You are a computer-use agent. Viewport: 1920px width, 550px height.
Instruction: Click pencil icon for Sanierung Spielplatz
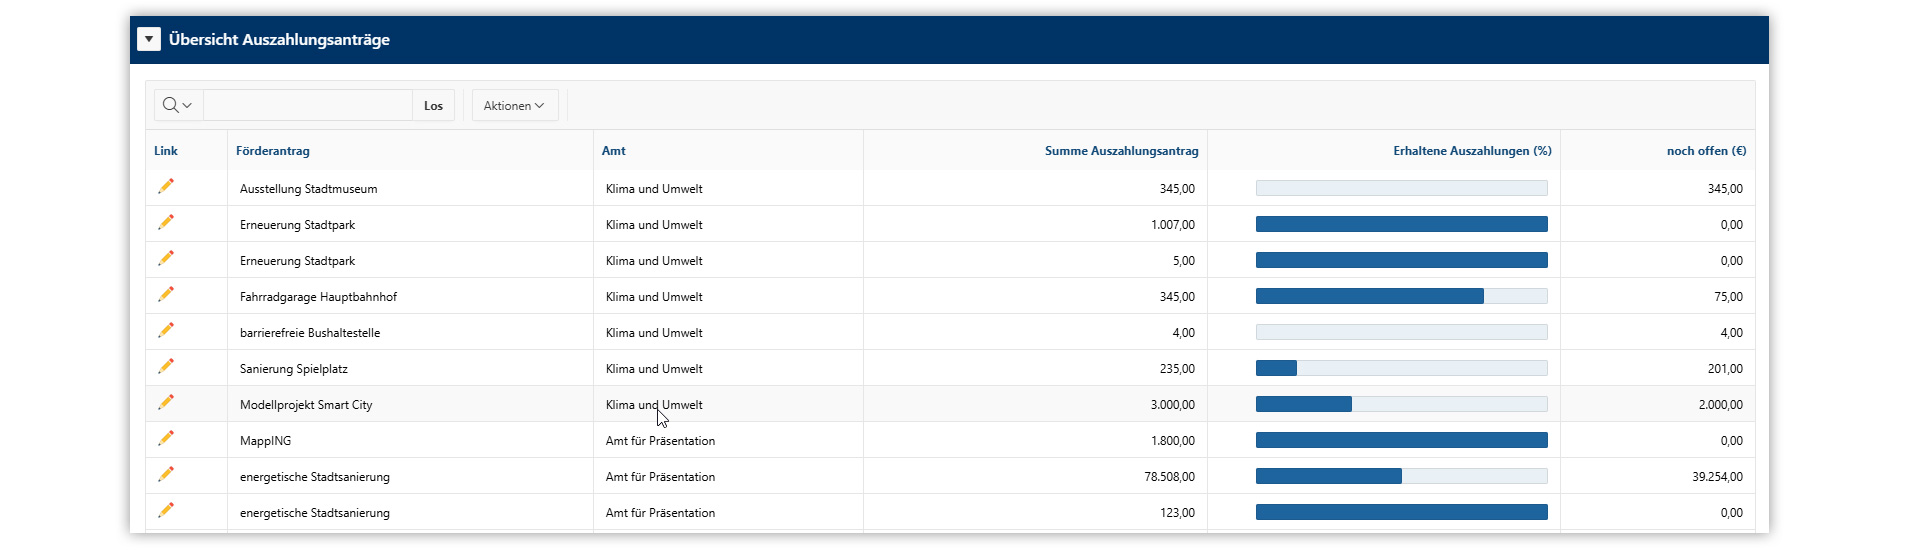click(166, 367)
